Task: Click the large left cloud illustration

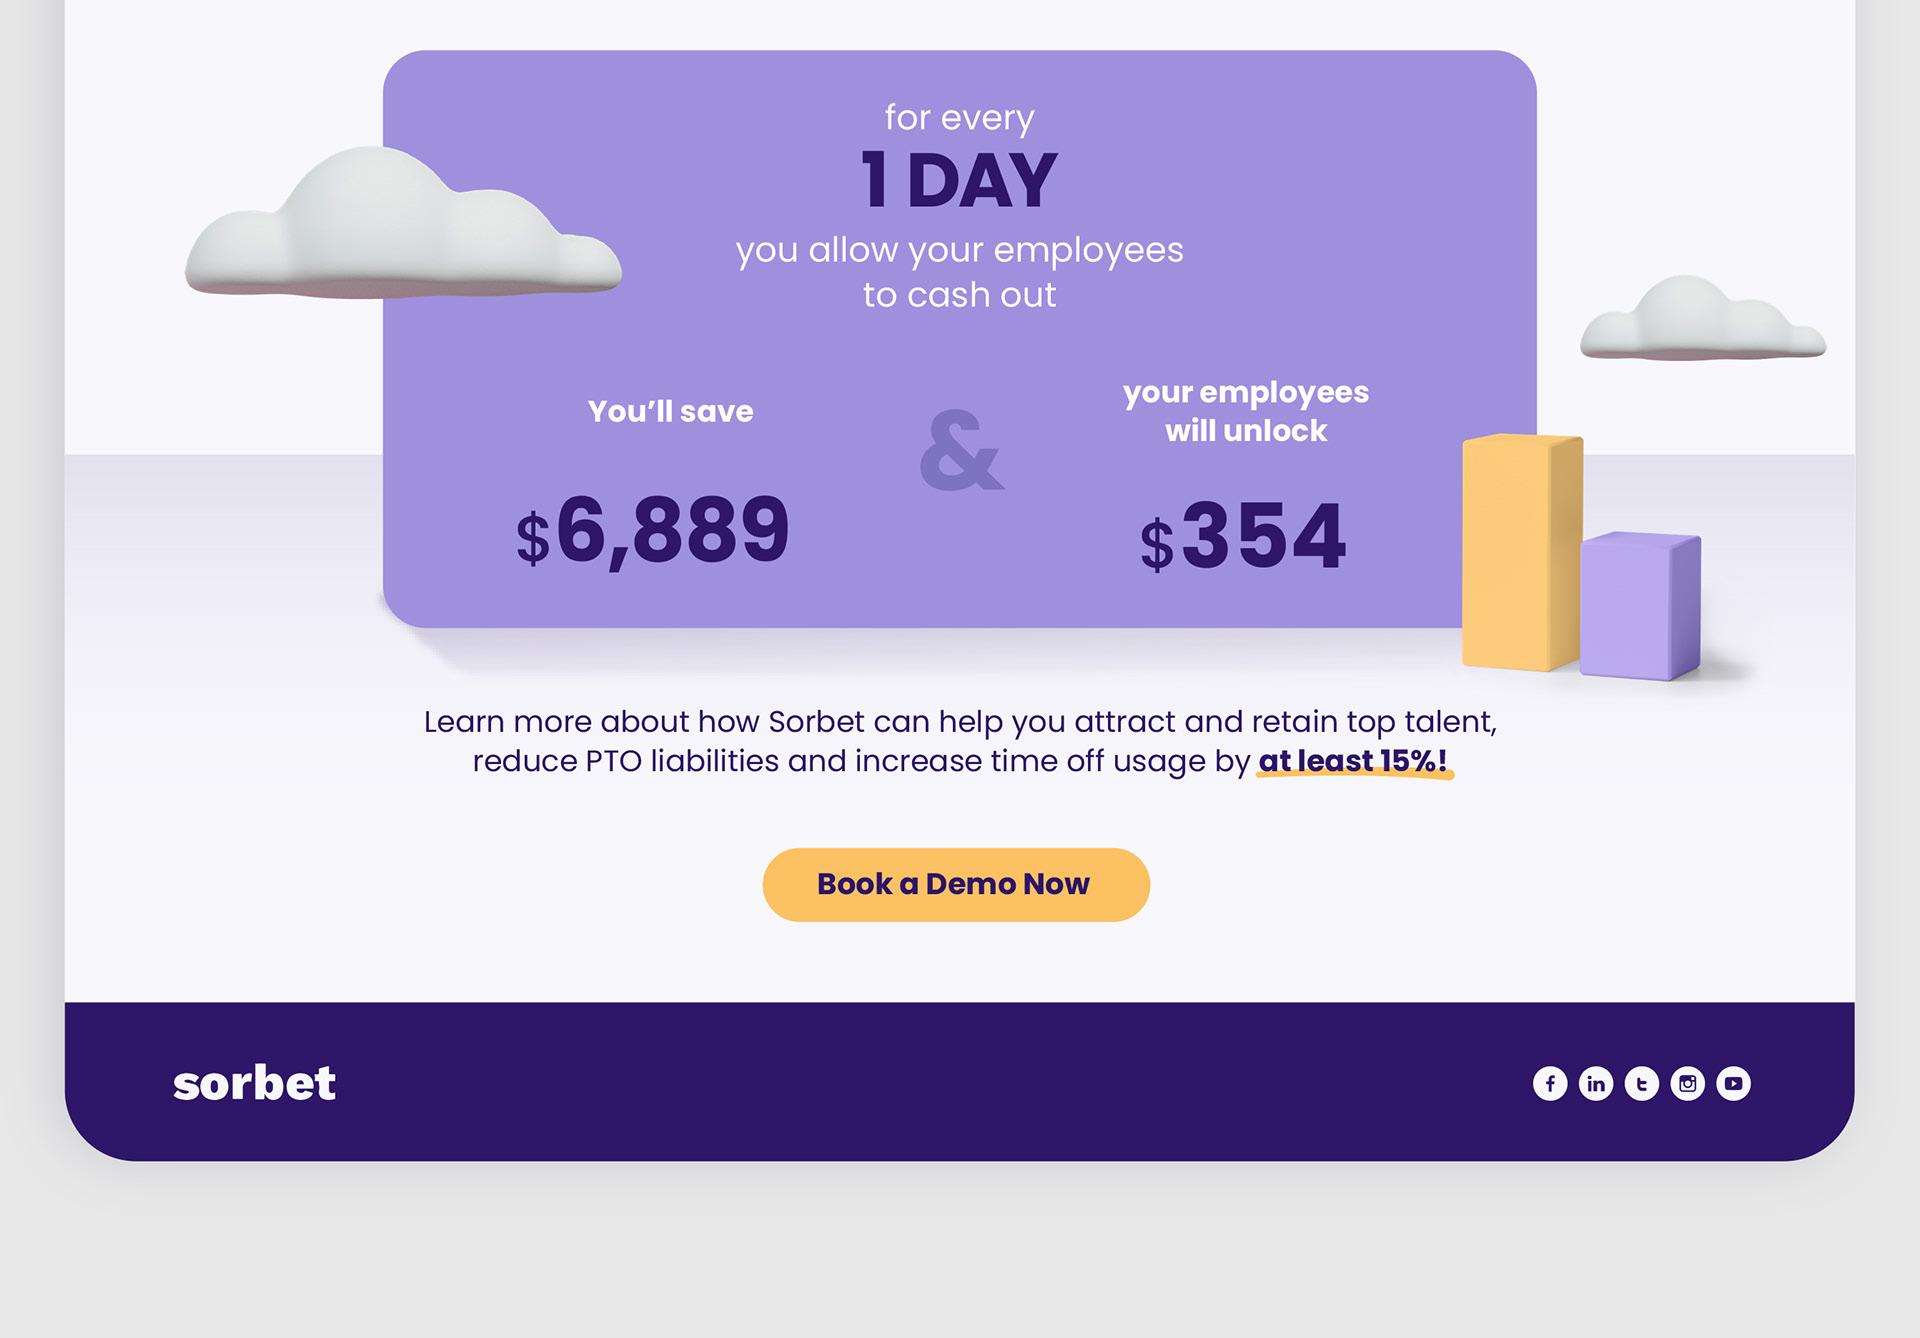Action: tap(403, 223)
